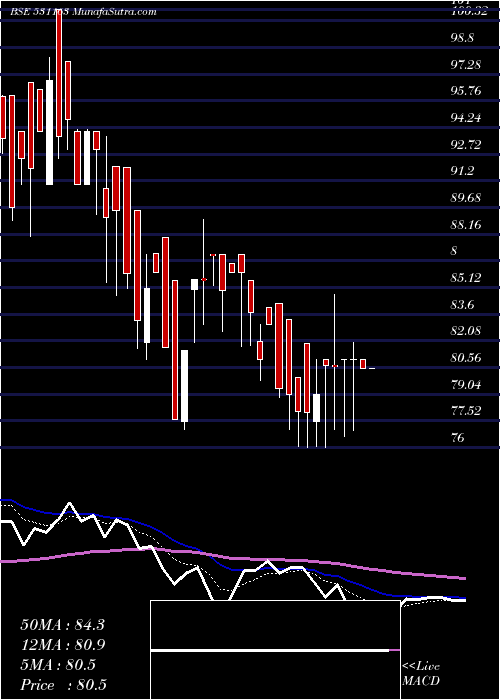Click the 98.8 price axis label
The width and height of the screenshot is (500, 700).
[462, 38]
